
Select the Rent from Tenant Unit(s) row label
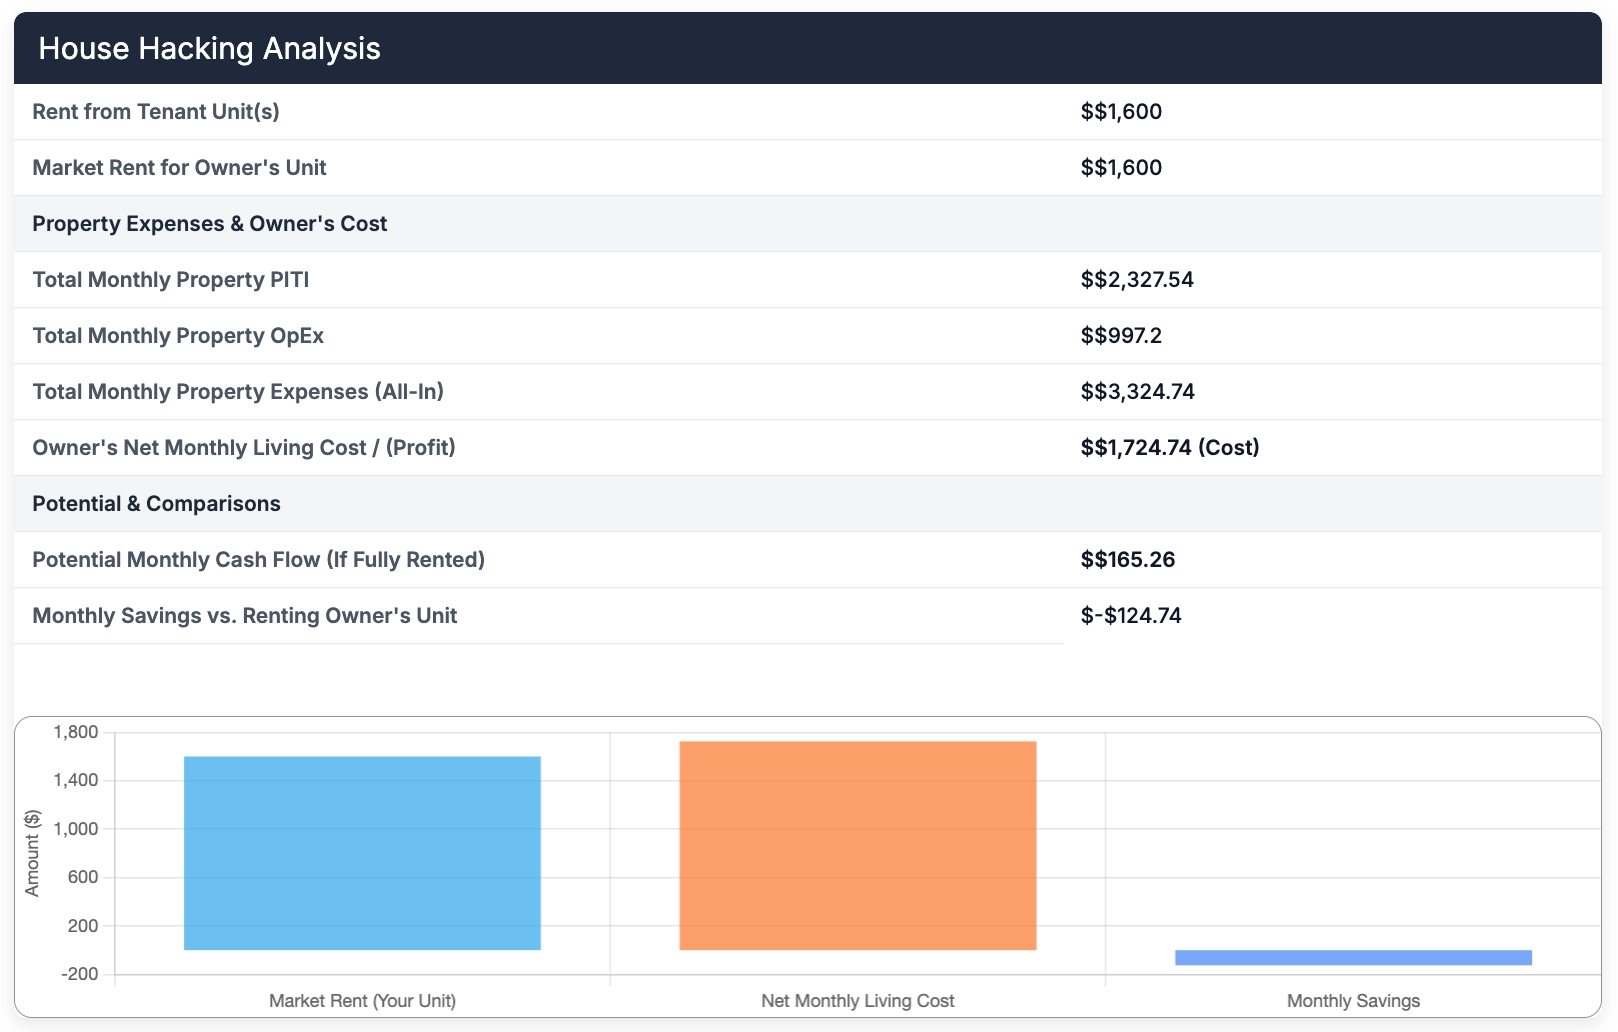point(156,112)
